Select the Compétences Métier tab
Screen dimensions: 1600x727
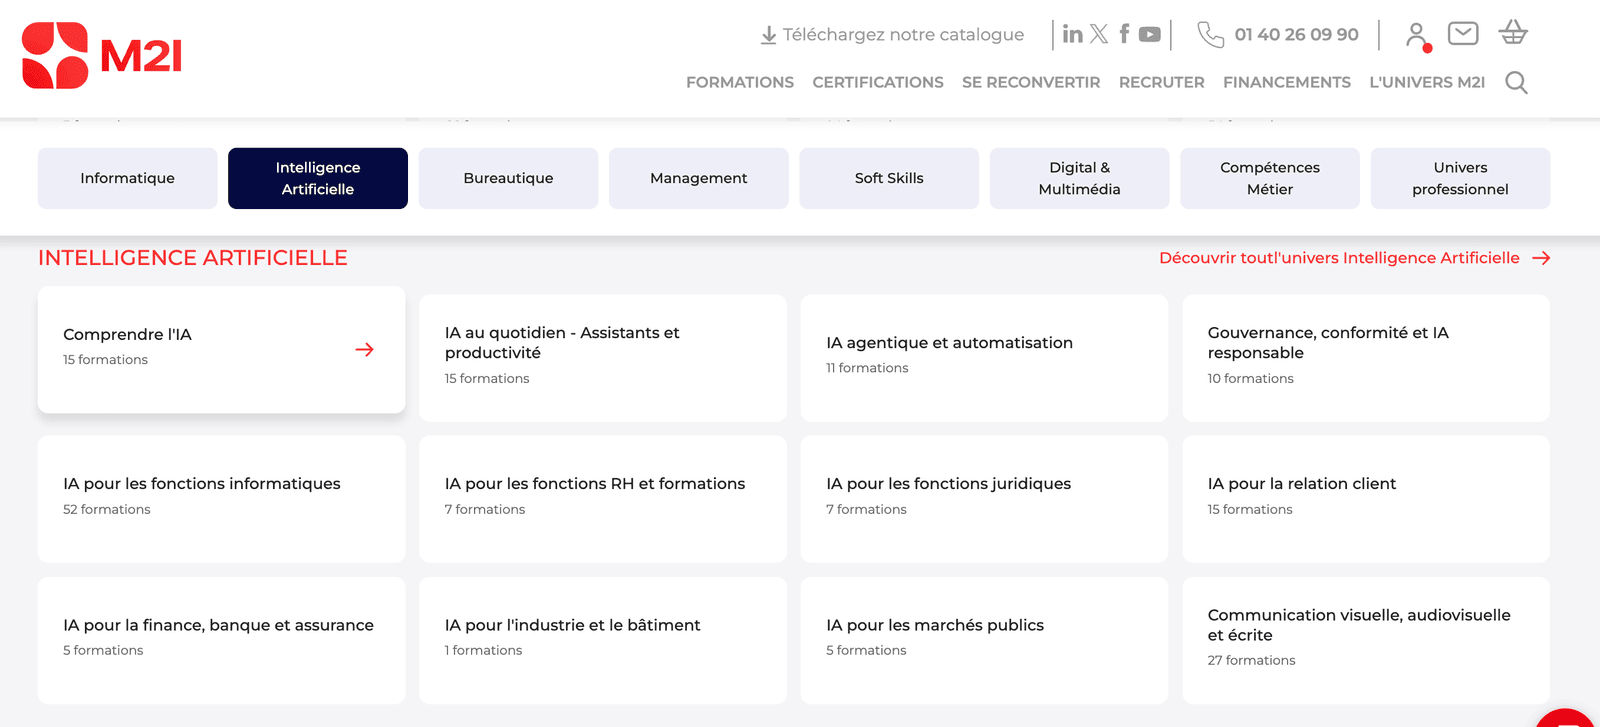1270,178
